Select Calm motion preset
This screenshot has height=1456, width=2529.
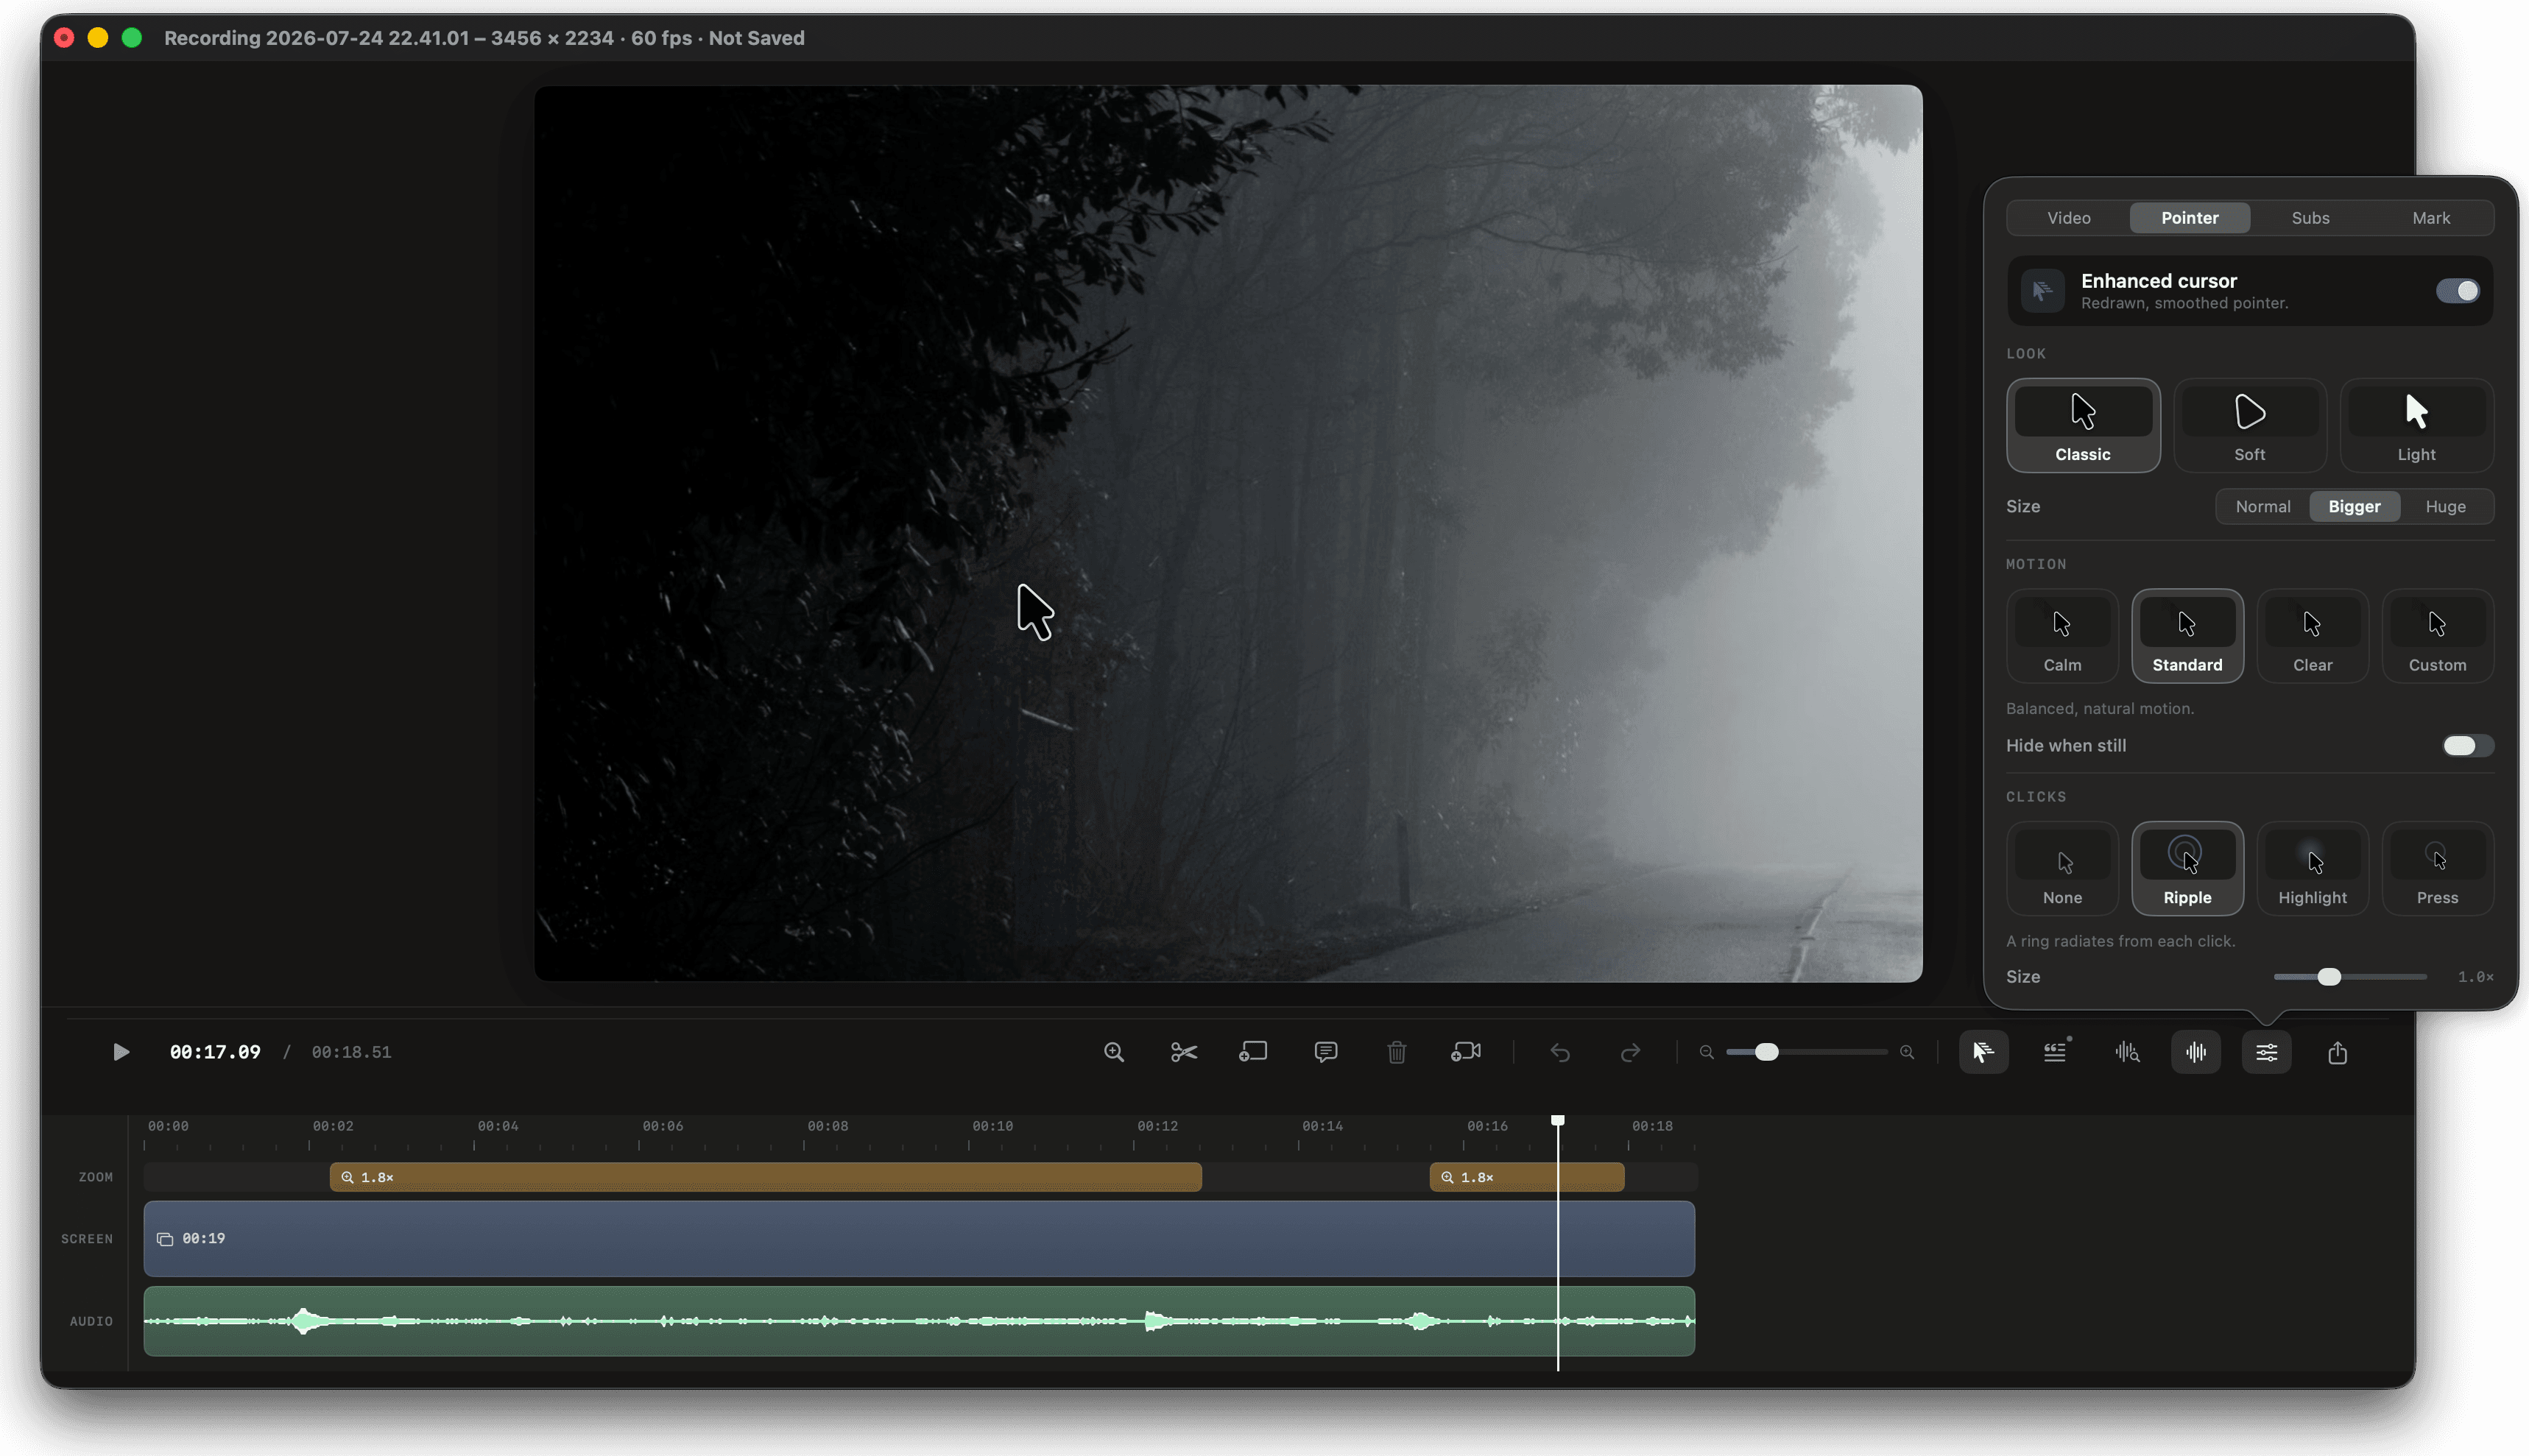coord(2062,636)
